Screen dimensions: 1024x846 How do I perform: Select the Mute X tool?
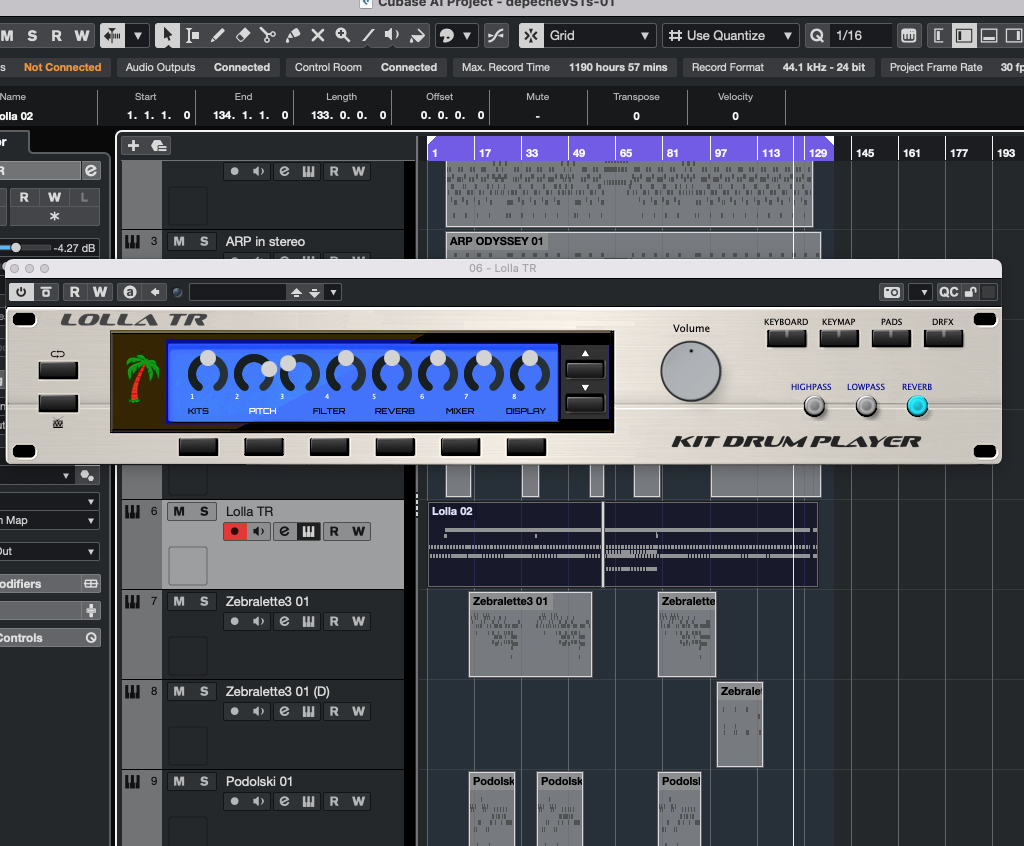[318, 35]
